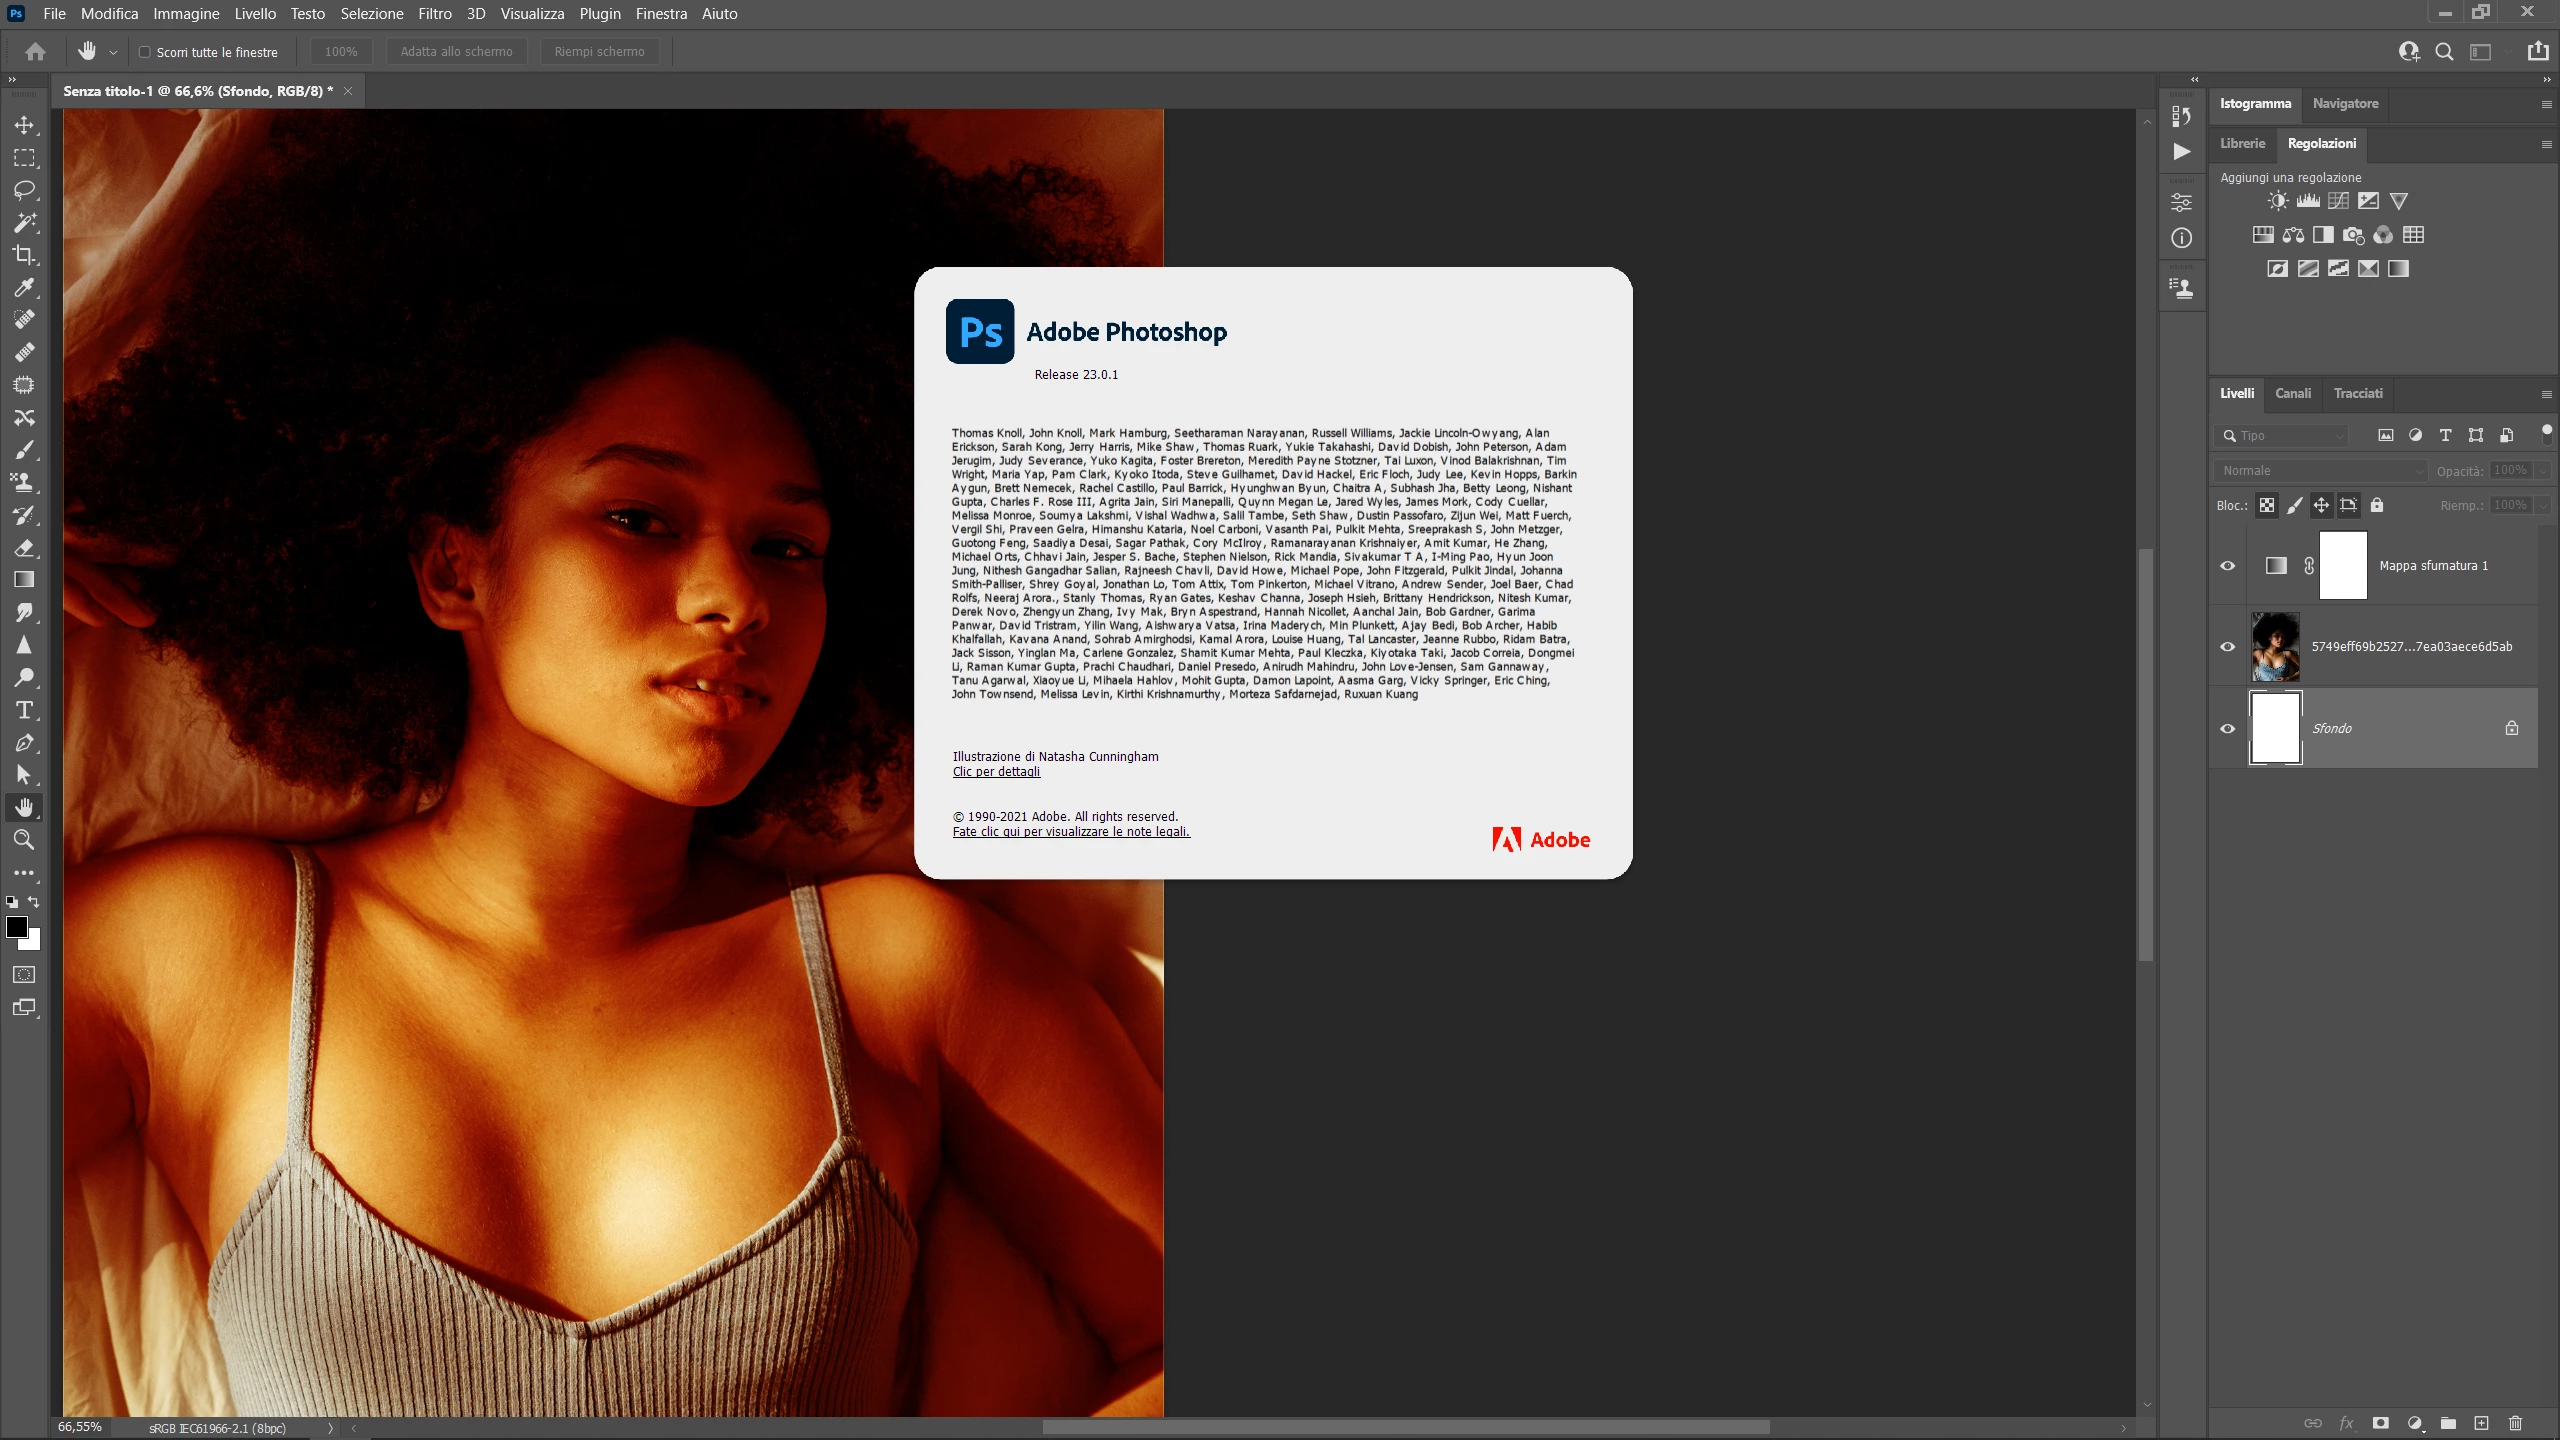Hide the Mappa sfumatura 1 layer
This screenshot has width=2560, height=1440.
[x=2227, y=566]
